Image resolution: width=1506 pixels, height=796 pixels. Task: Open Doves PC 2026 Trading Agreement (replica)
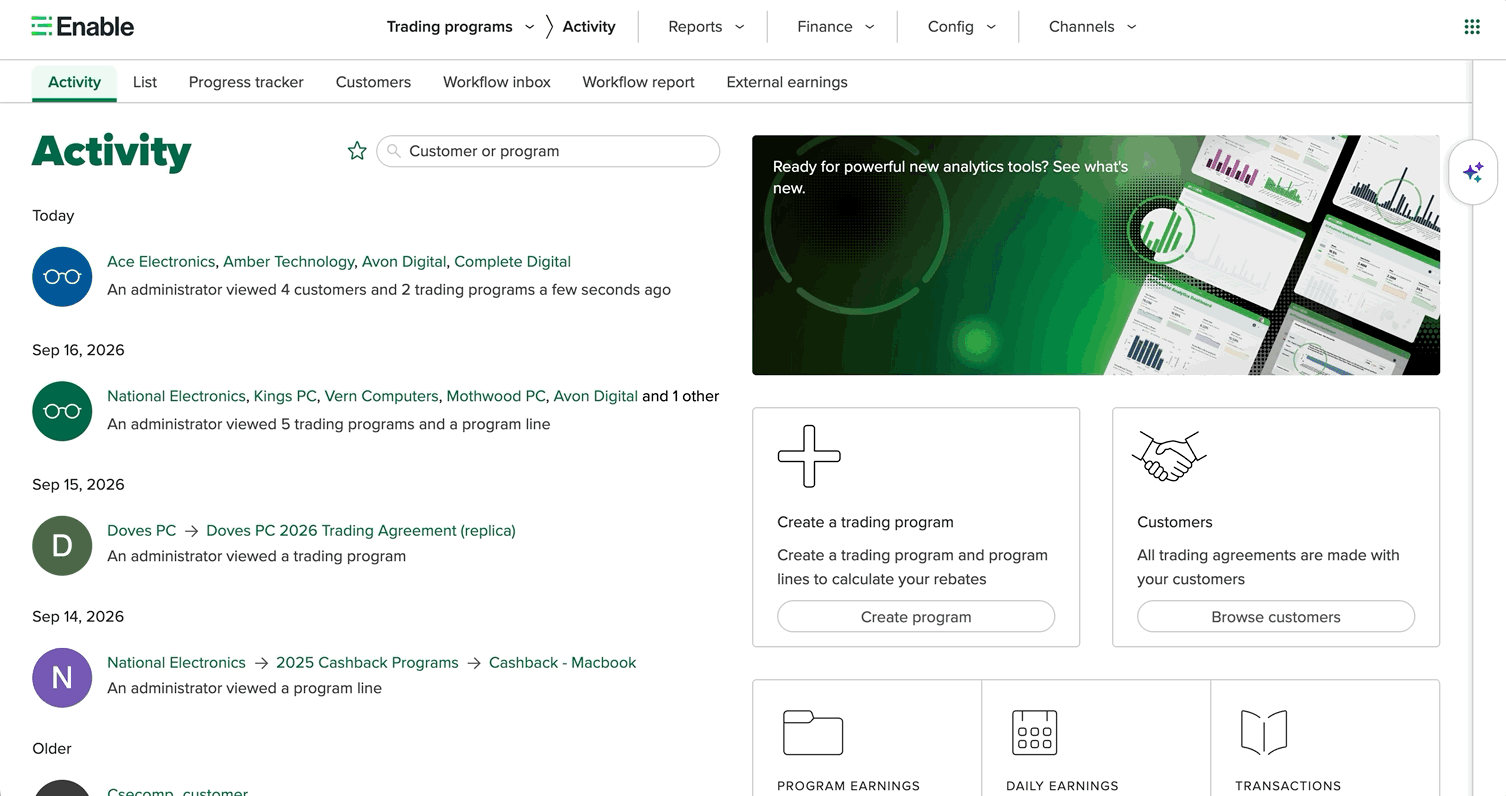(x=361, y=531)
